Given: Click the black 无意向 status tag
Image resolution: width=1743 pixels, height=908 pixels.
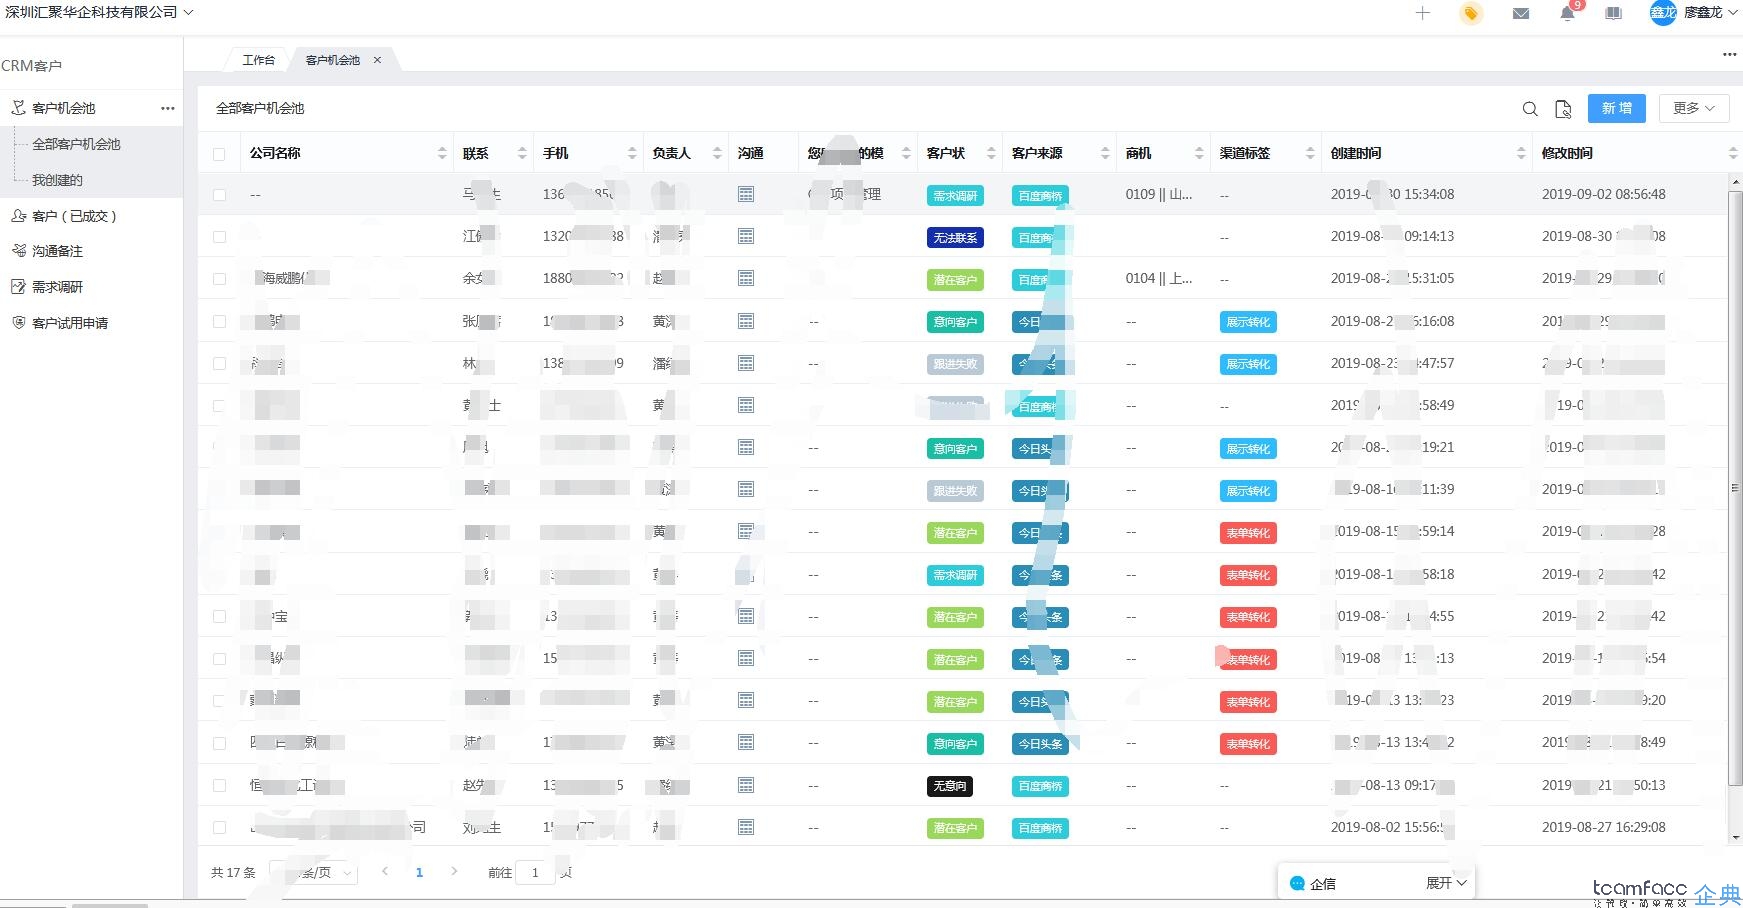Looking at the screenshot, I should 950,786.
